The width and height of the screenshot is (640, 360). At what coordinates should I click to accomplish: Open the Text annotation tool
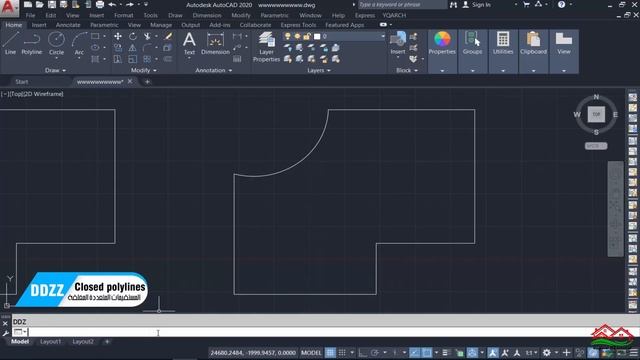189,43
